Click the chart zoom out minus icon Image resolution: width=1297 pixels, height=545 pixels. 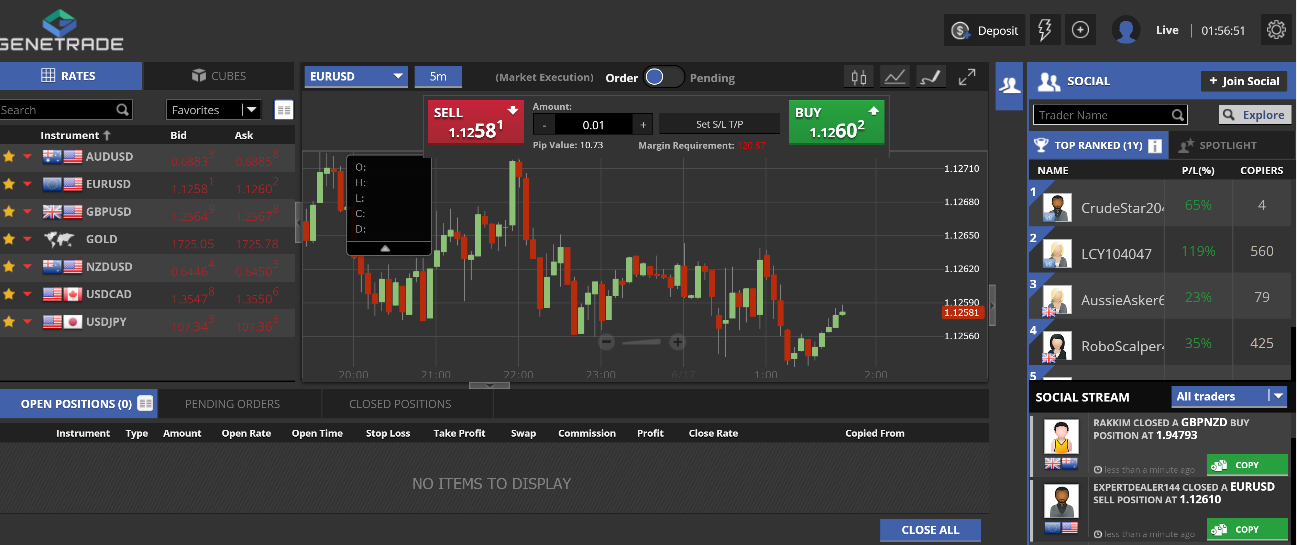pos(606,342)
